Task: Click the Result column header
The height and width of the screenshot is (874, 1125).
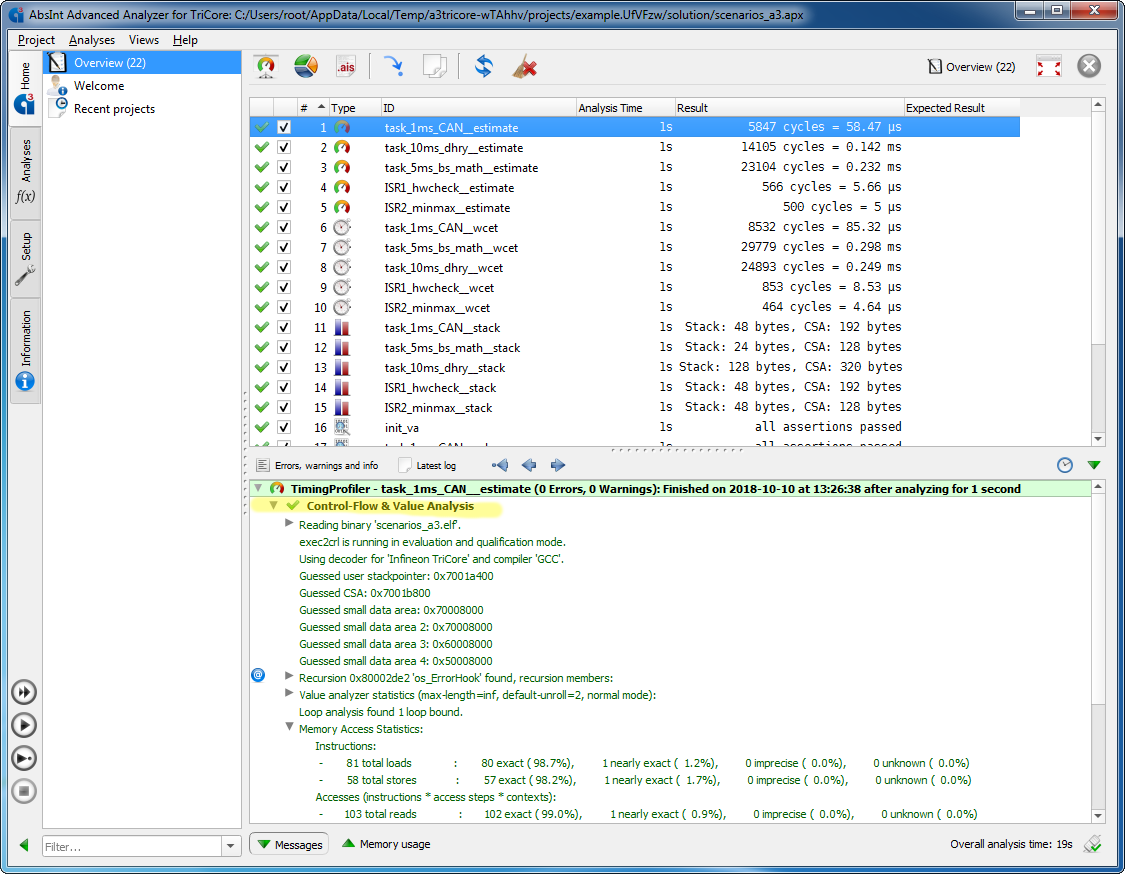Action: (x=789, y=108)
